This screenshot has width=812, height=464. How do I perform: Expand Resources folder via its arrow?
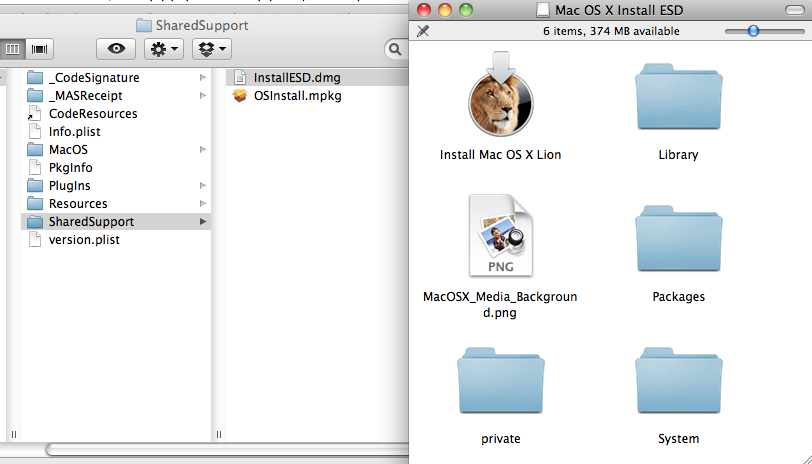coord(202,204)
